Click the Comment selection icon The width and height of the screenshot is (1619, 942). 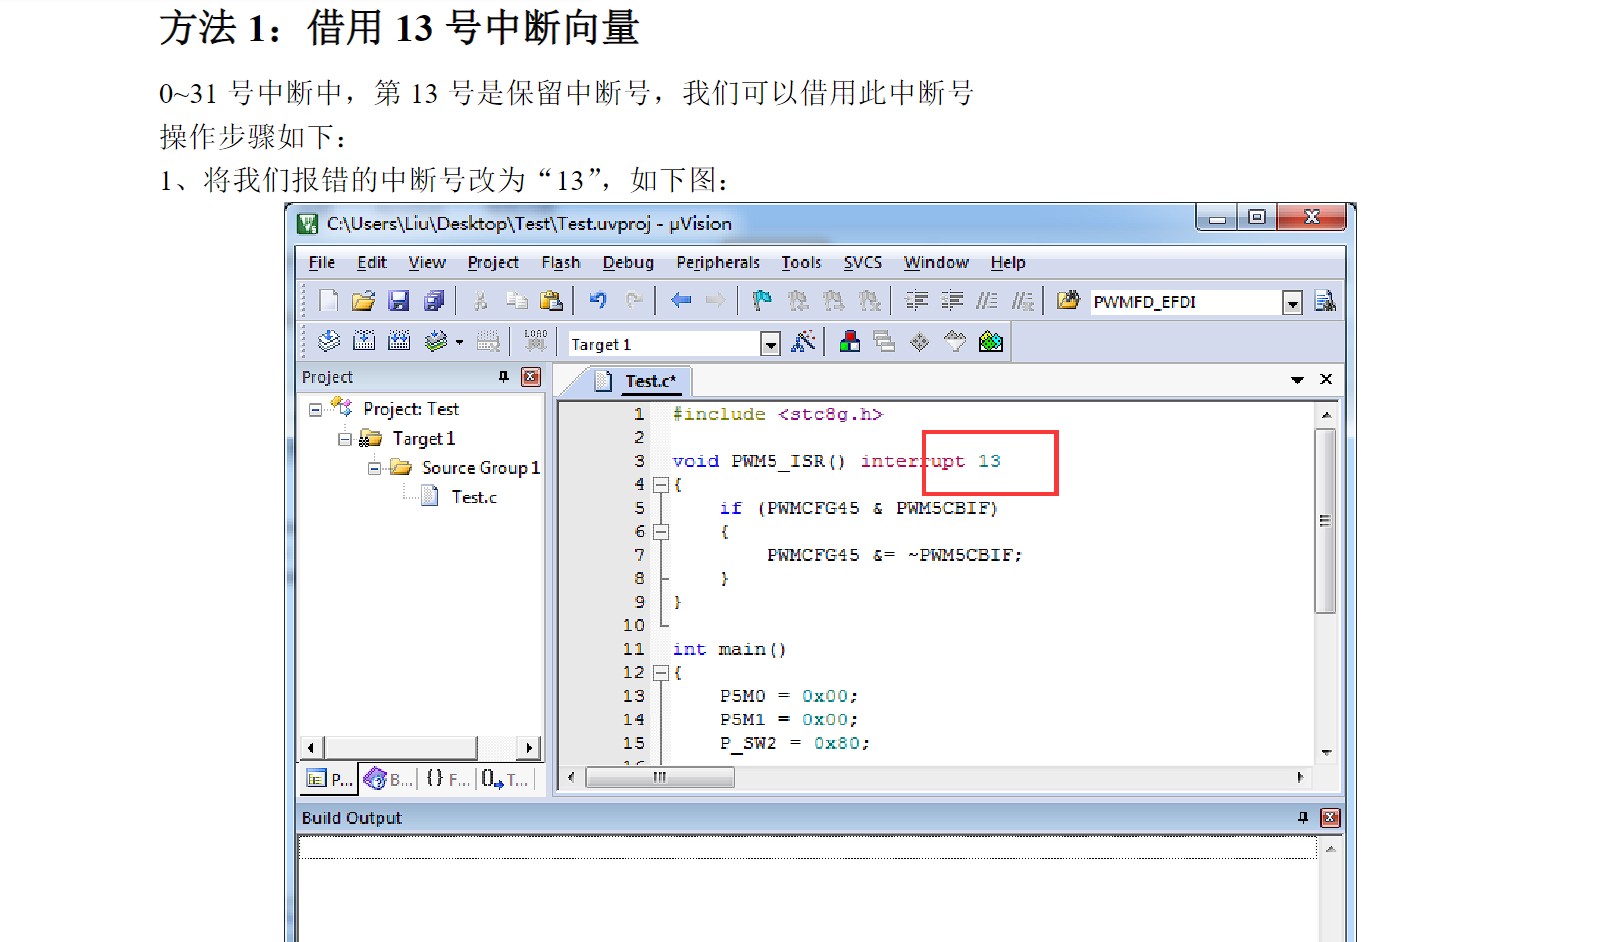tap(987, 301)
